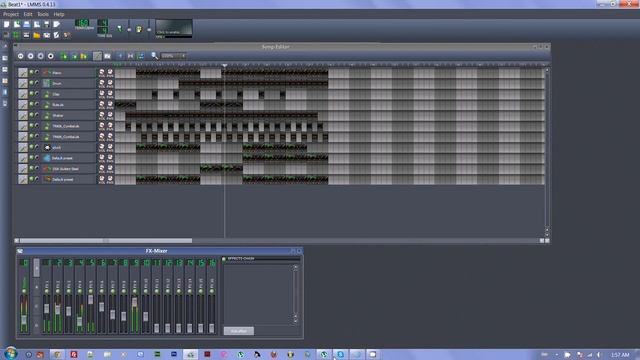The image size is (640, 360).
Task: Select FX channel 9 in the mixer
Action: point(135,296)
